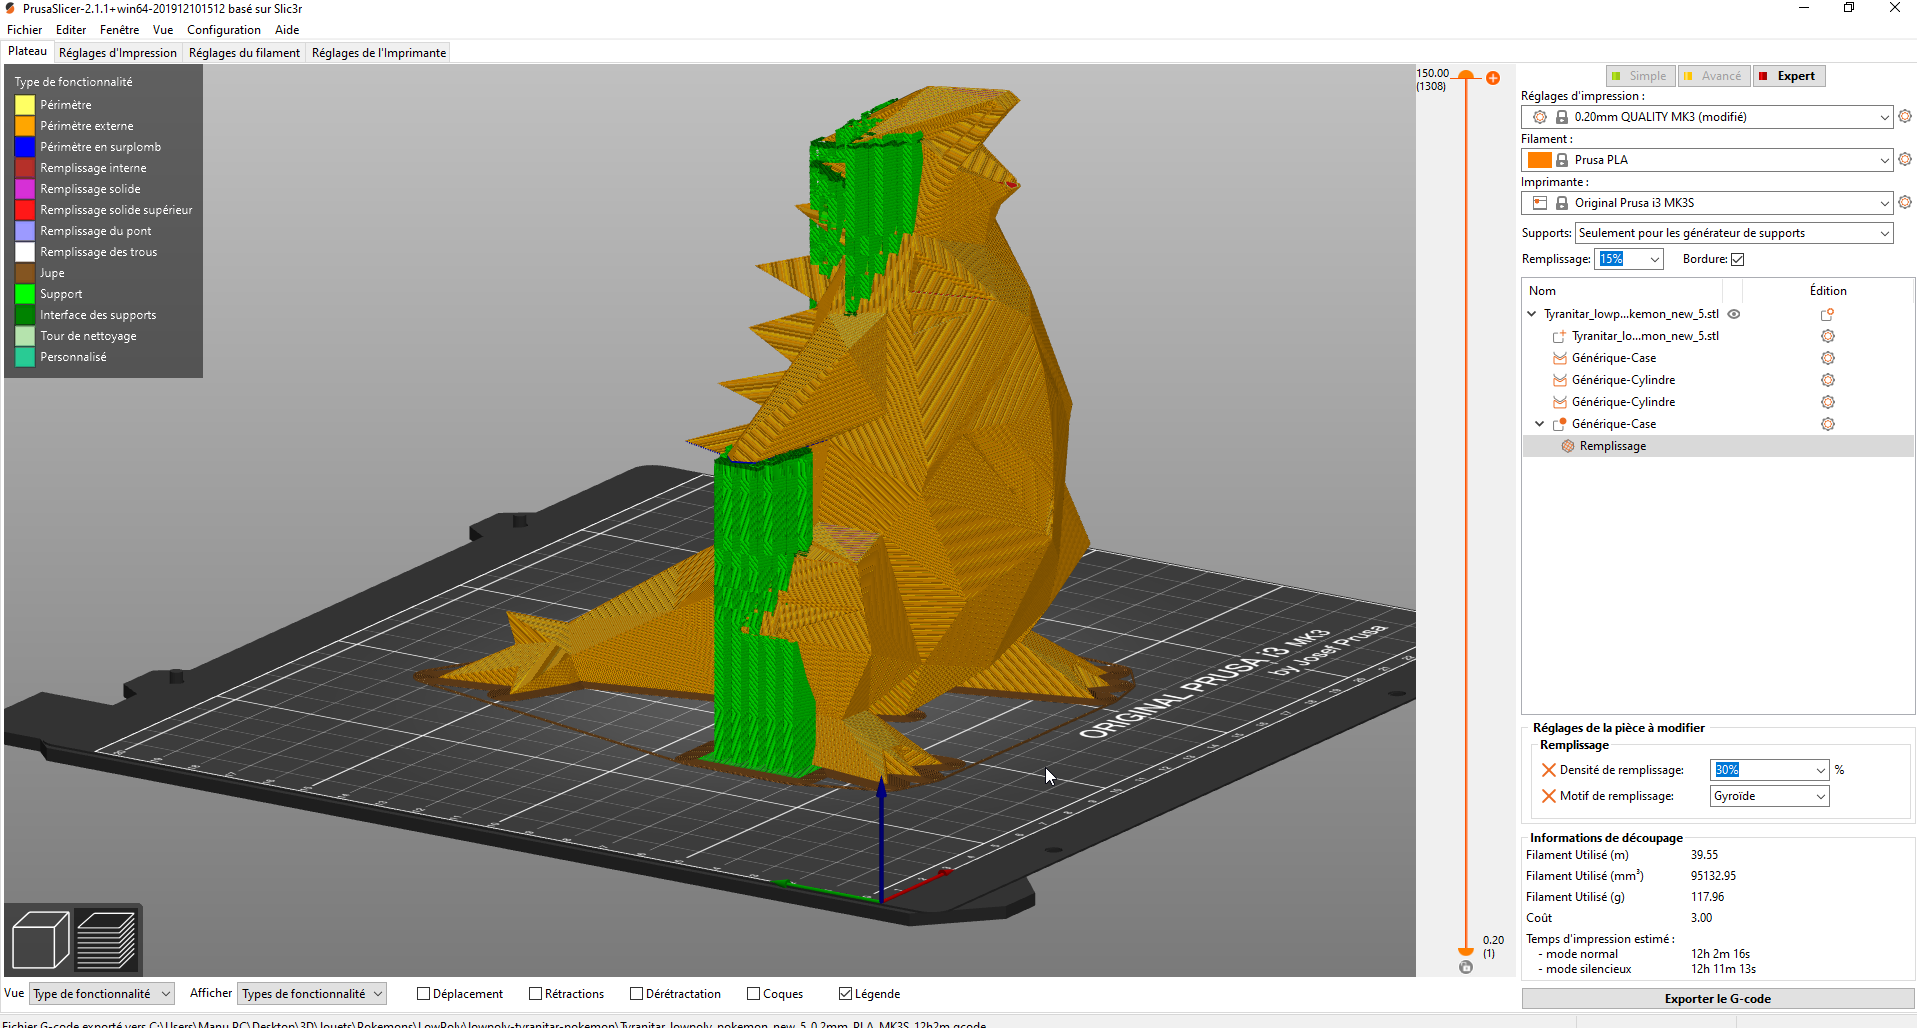Click the add-settings icon for Tyranitar object row

point(1827,314)
